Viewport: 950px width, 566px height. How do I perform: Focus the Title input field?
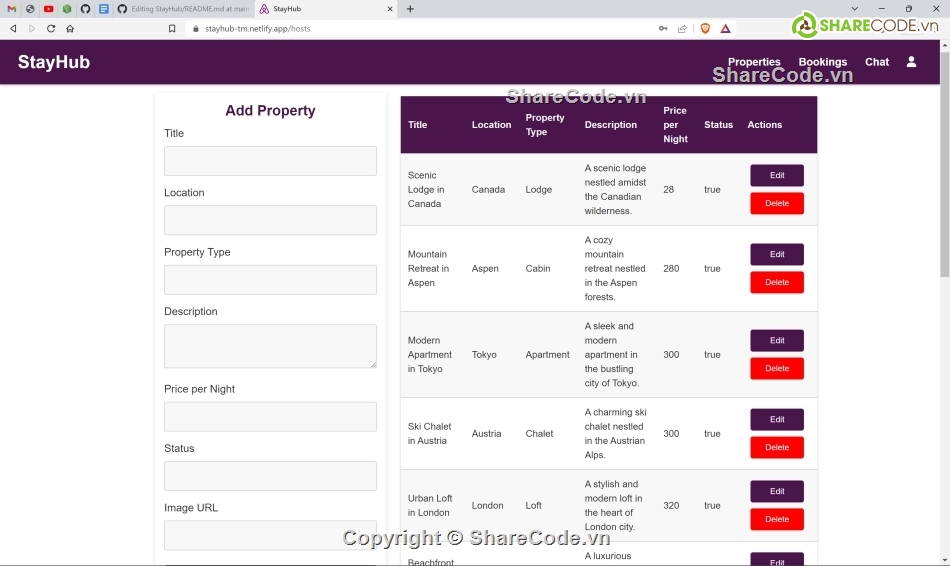(x=270, y=161)
